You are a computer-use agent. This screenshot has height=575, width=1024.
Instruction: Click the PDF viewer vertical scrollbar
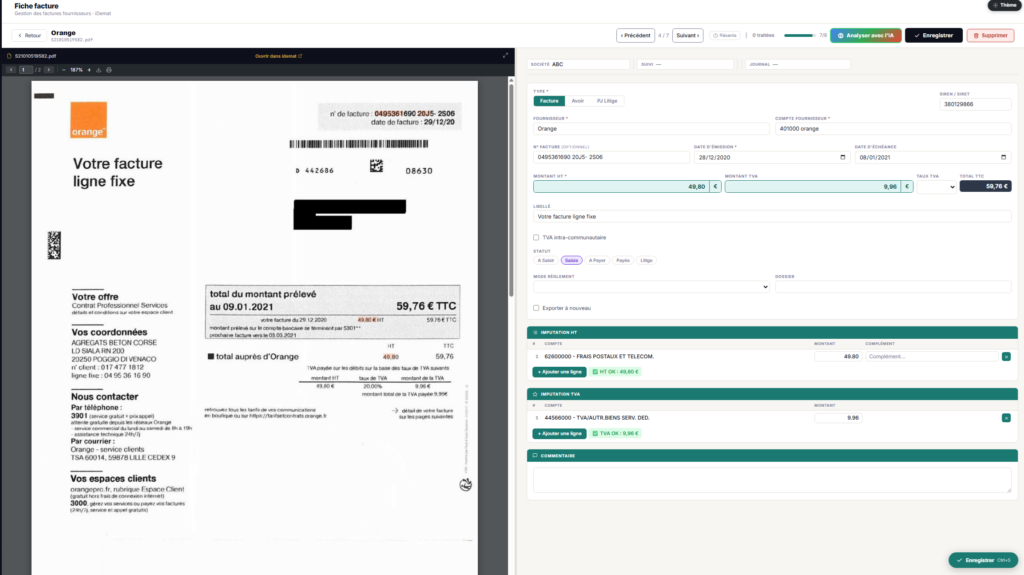tap(511, 189)
